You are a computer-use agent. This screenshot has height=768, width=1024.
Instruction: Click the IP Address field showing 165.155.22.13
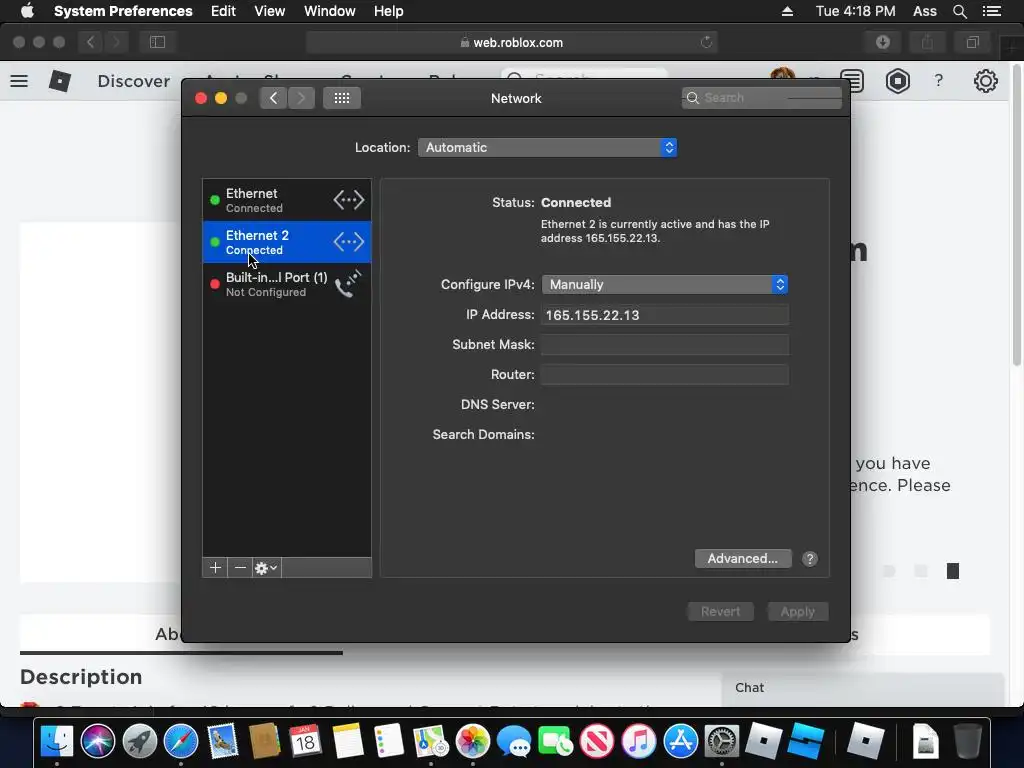665,315
